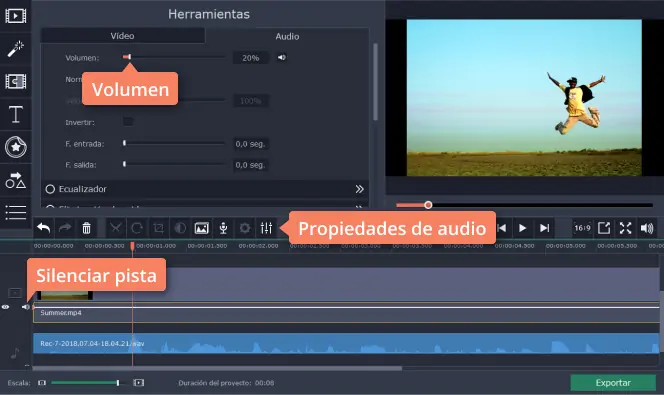Click the F. entrada 0,0 seg. field
The image size is (664, 395).
point(251,144)
